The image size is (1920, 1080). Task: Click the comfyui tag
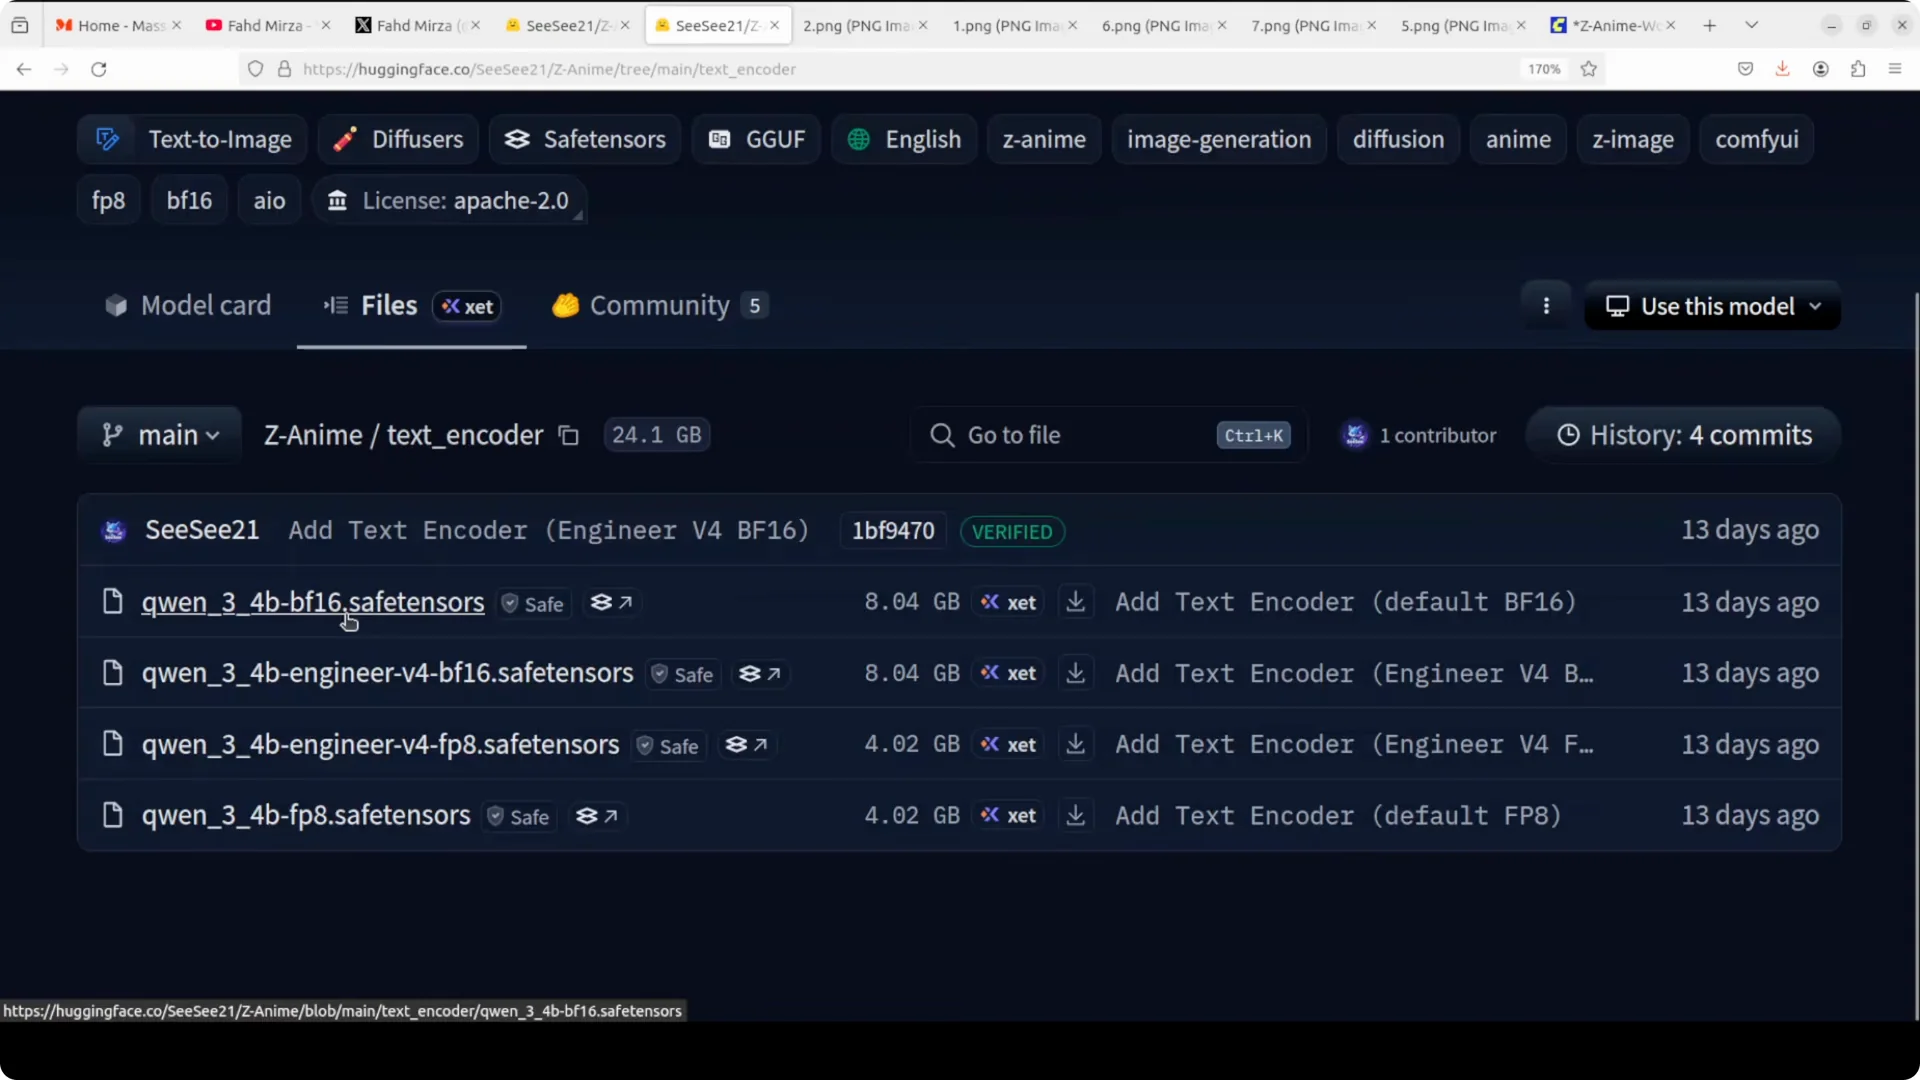tap(1756, 140)
